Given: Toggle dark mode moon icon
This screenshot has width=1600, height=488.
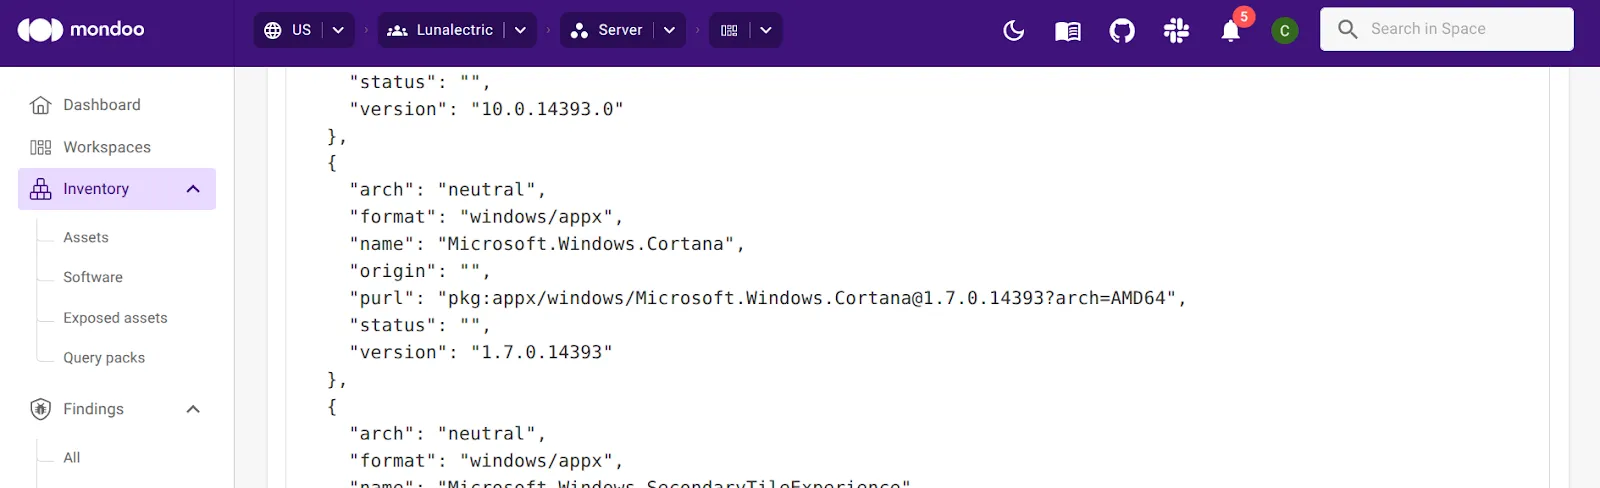Looking at the screenshot, I should click(1014, 31).
